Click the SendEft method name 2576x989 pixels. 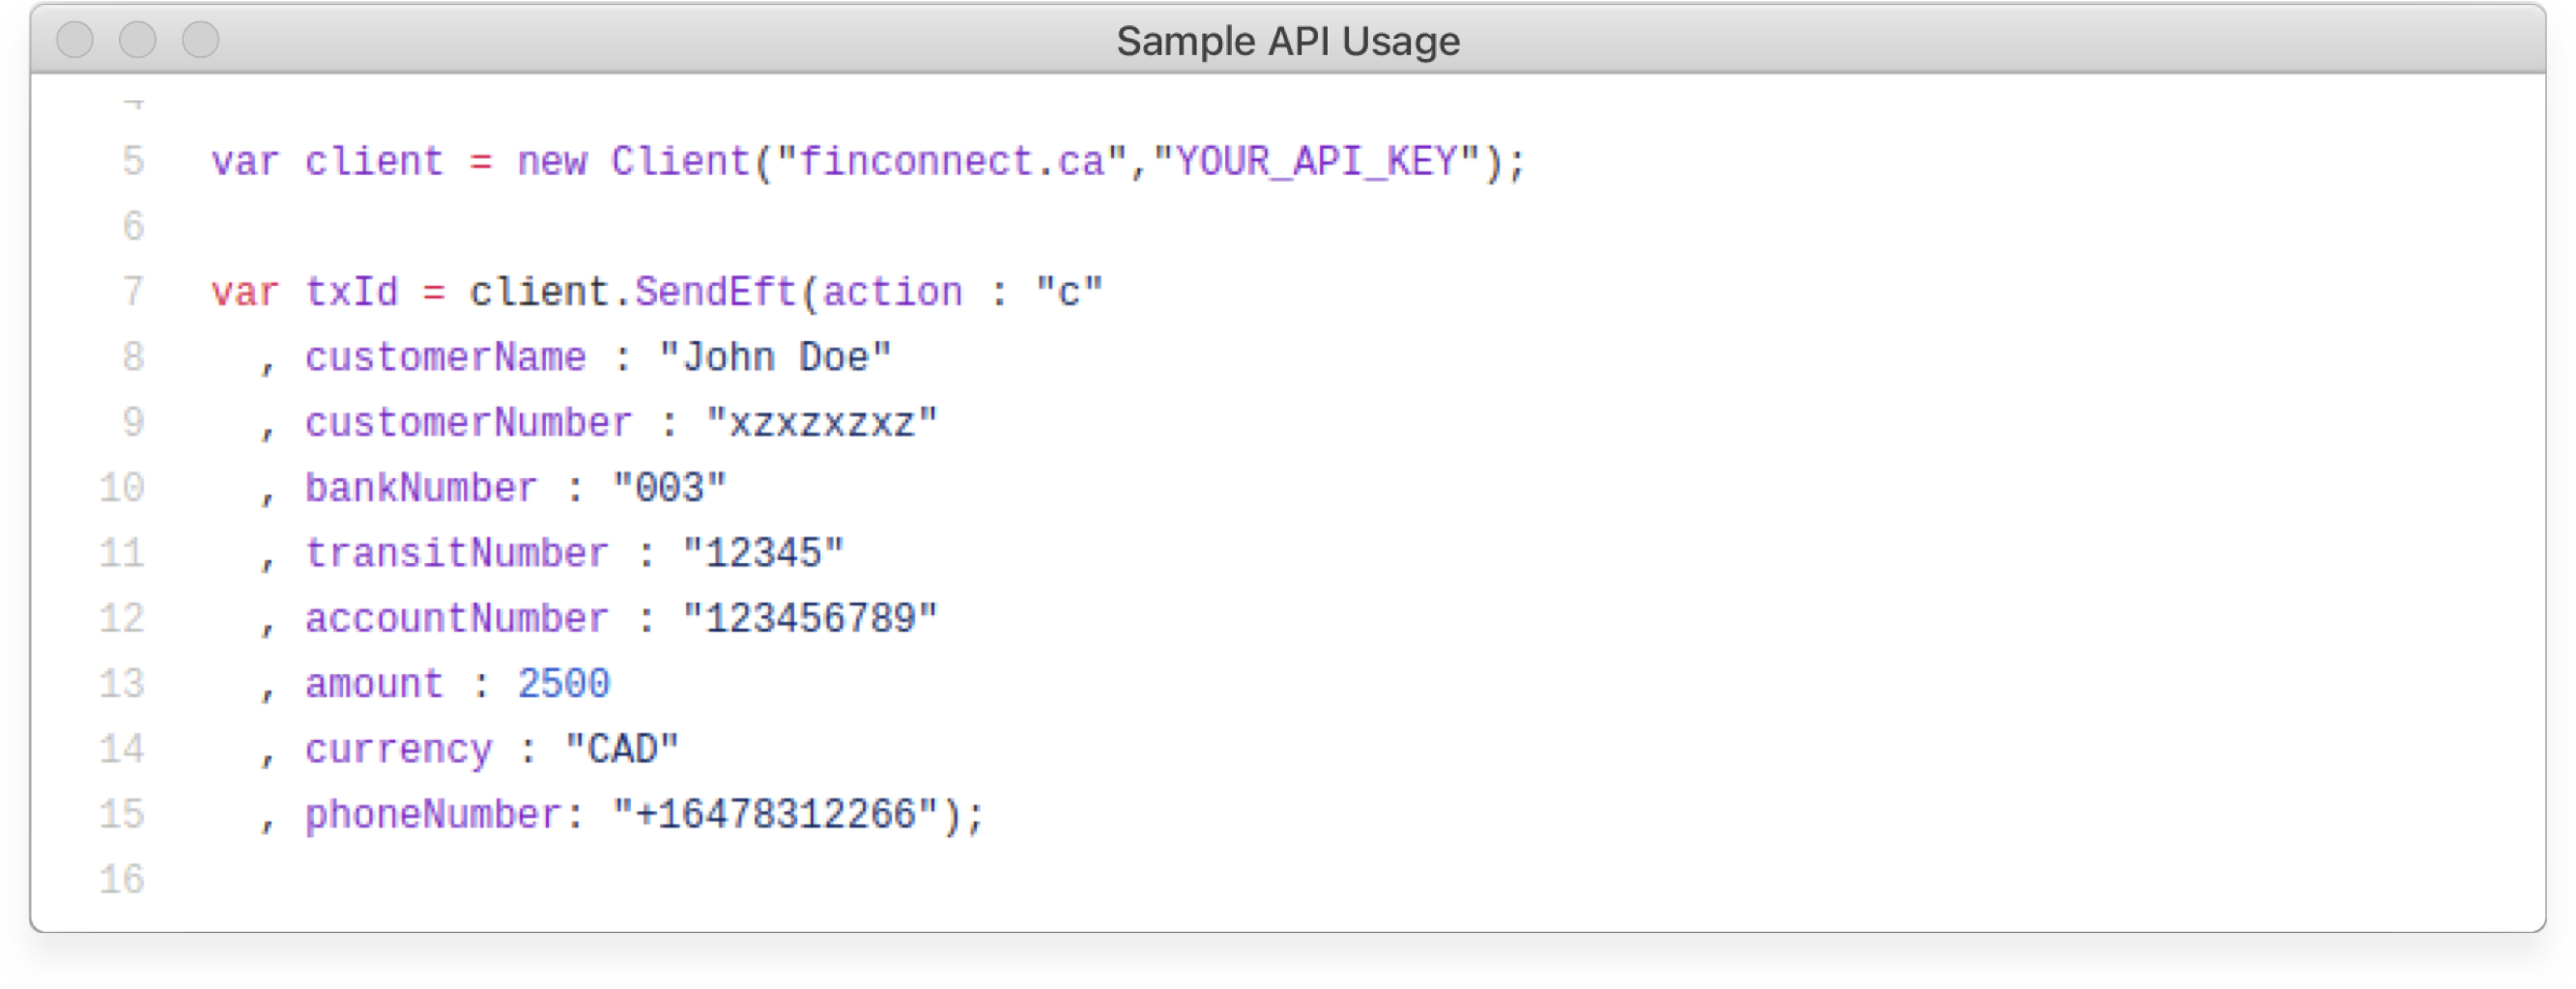pyautogui.click(x=715, y=292)
